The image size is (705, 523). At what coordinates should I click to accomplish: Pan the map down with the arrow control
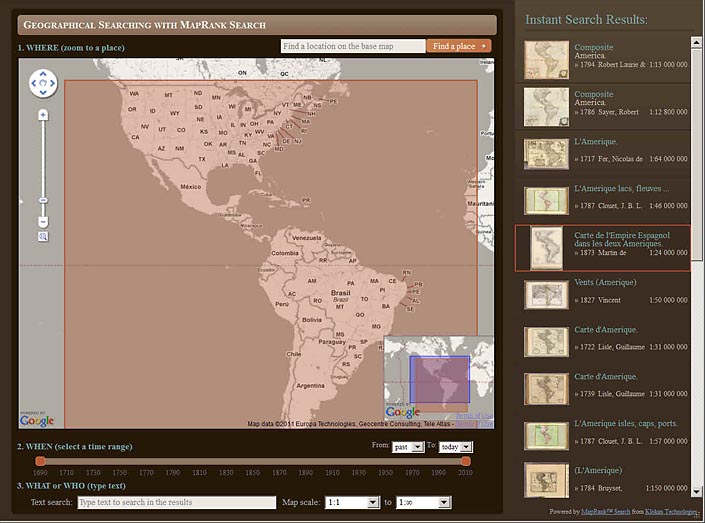tap(43, 94)
